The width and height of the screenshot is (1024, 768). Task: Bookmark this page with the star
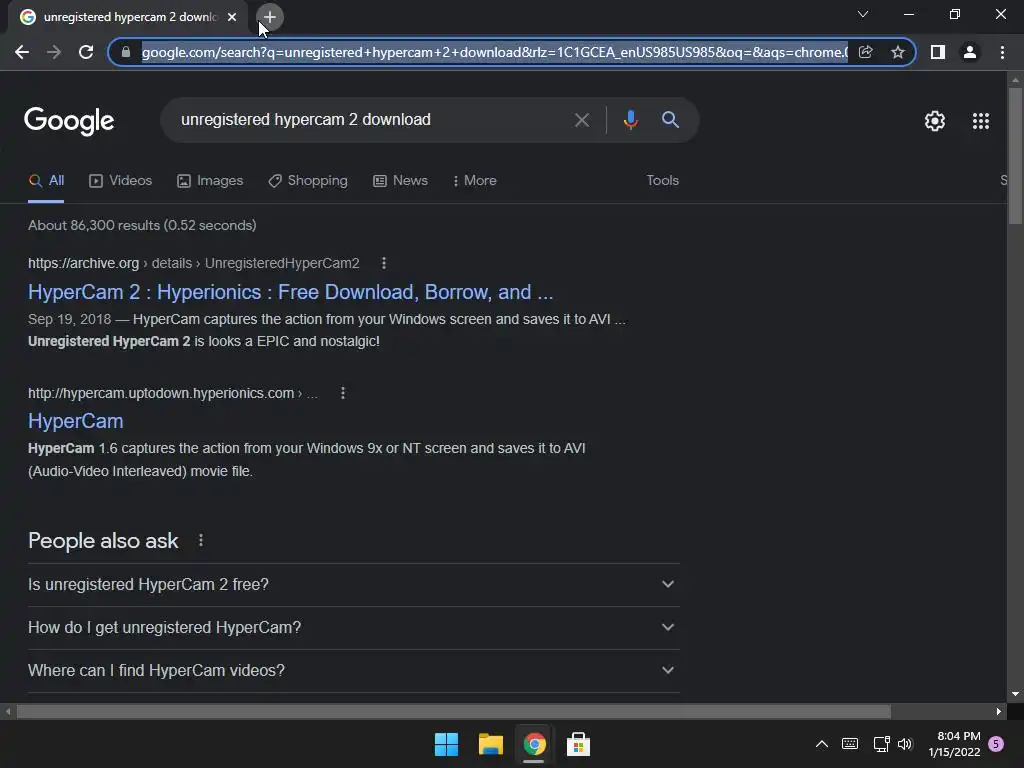[898, 52]
